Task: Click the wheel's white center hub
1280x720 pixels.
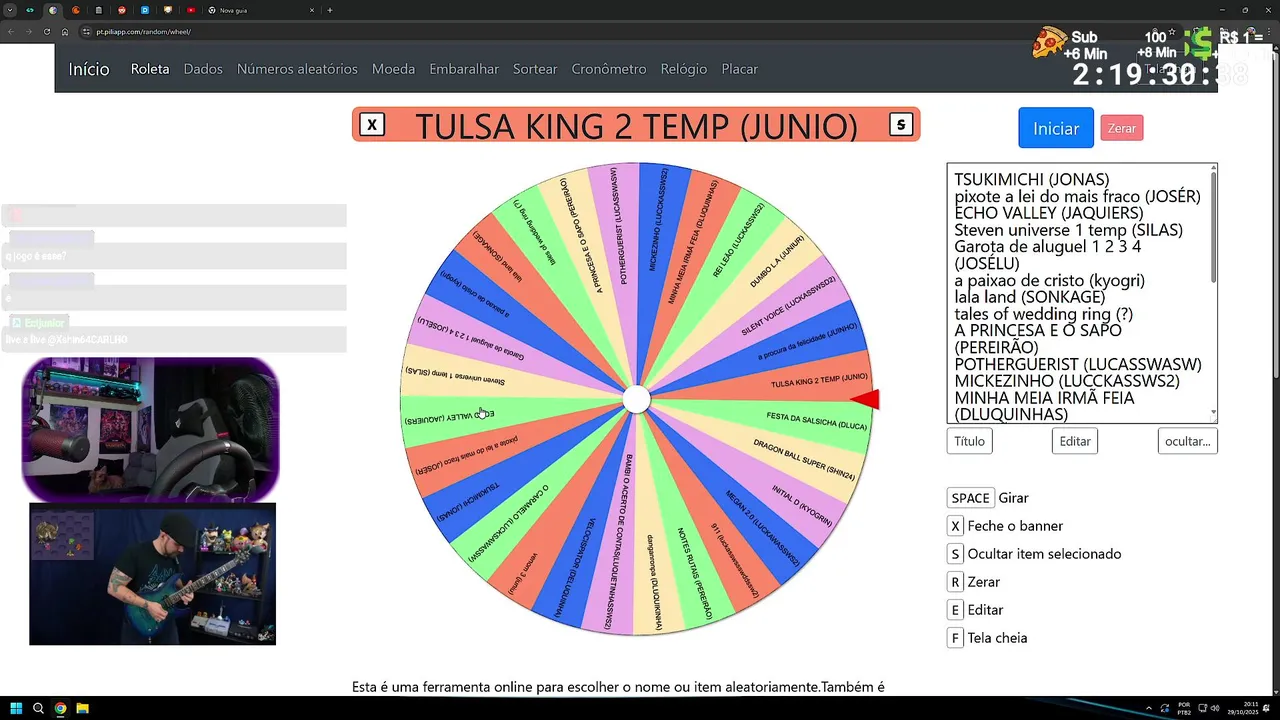Action: point(636,400)
